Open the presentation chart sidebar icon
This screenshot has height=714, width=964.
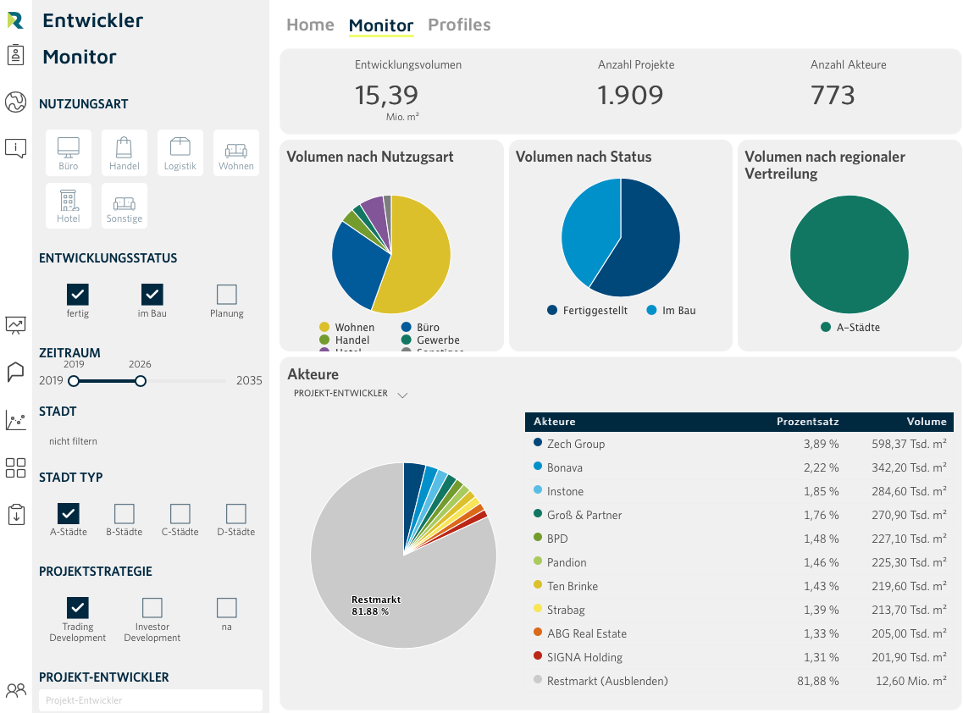15,325
